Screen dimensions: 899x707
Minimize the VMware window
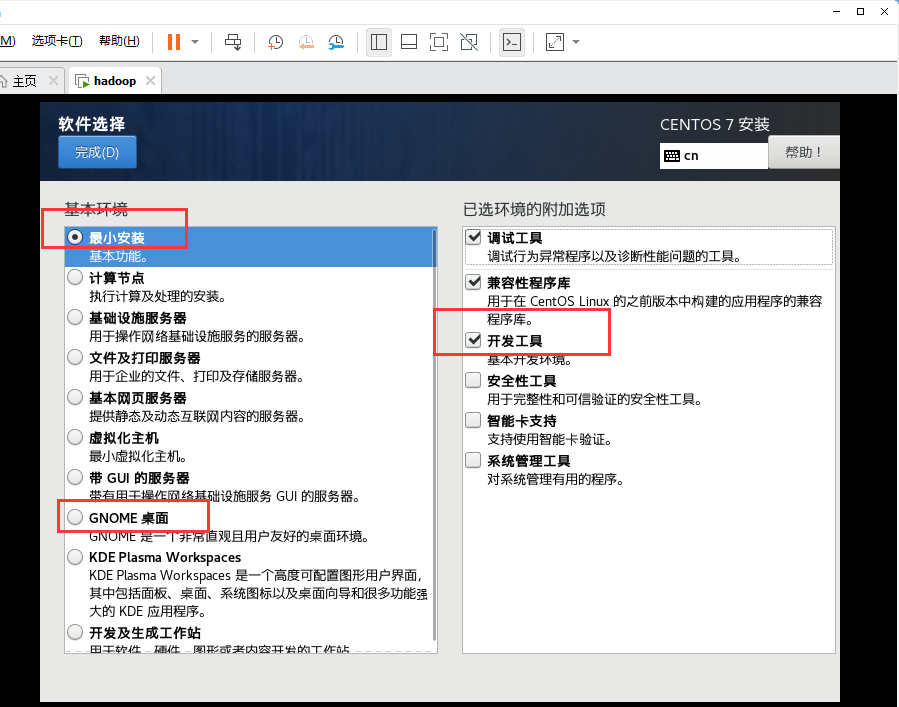[837, 11]
